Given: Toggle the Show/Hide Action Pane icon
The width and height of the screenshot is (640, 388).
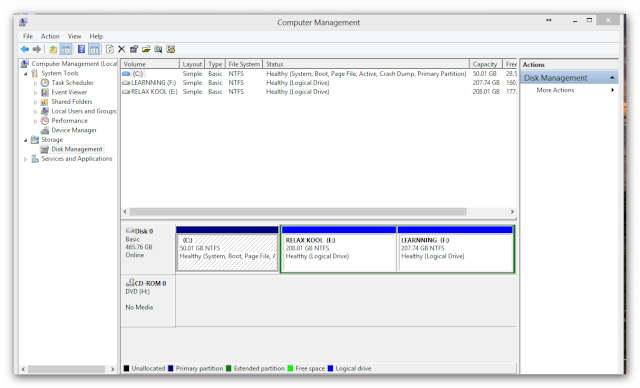Looking at the screenshot, I should (94, 49).
